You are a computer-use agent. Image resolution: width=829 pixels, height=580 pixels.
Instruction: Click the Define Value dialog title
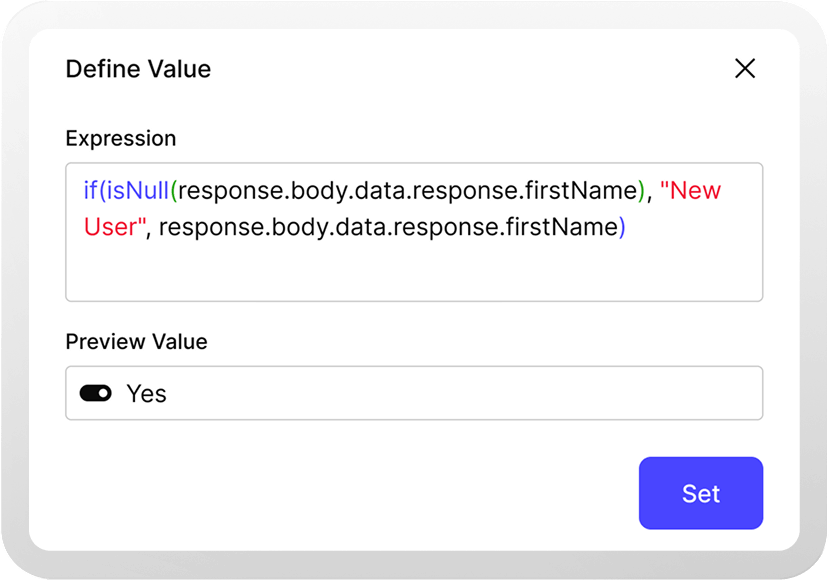pyautogui.click(x=138, y=69)
